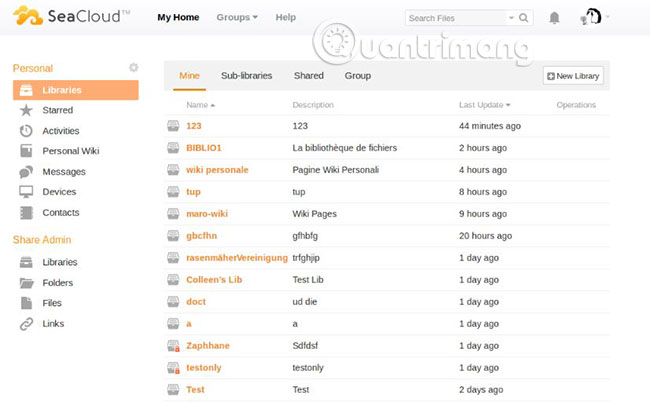650x402 pixels.
Task: Open search options dropdown arrow
Action: 511,18
